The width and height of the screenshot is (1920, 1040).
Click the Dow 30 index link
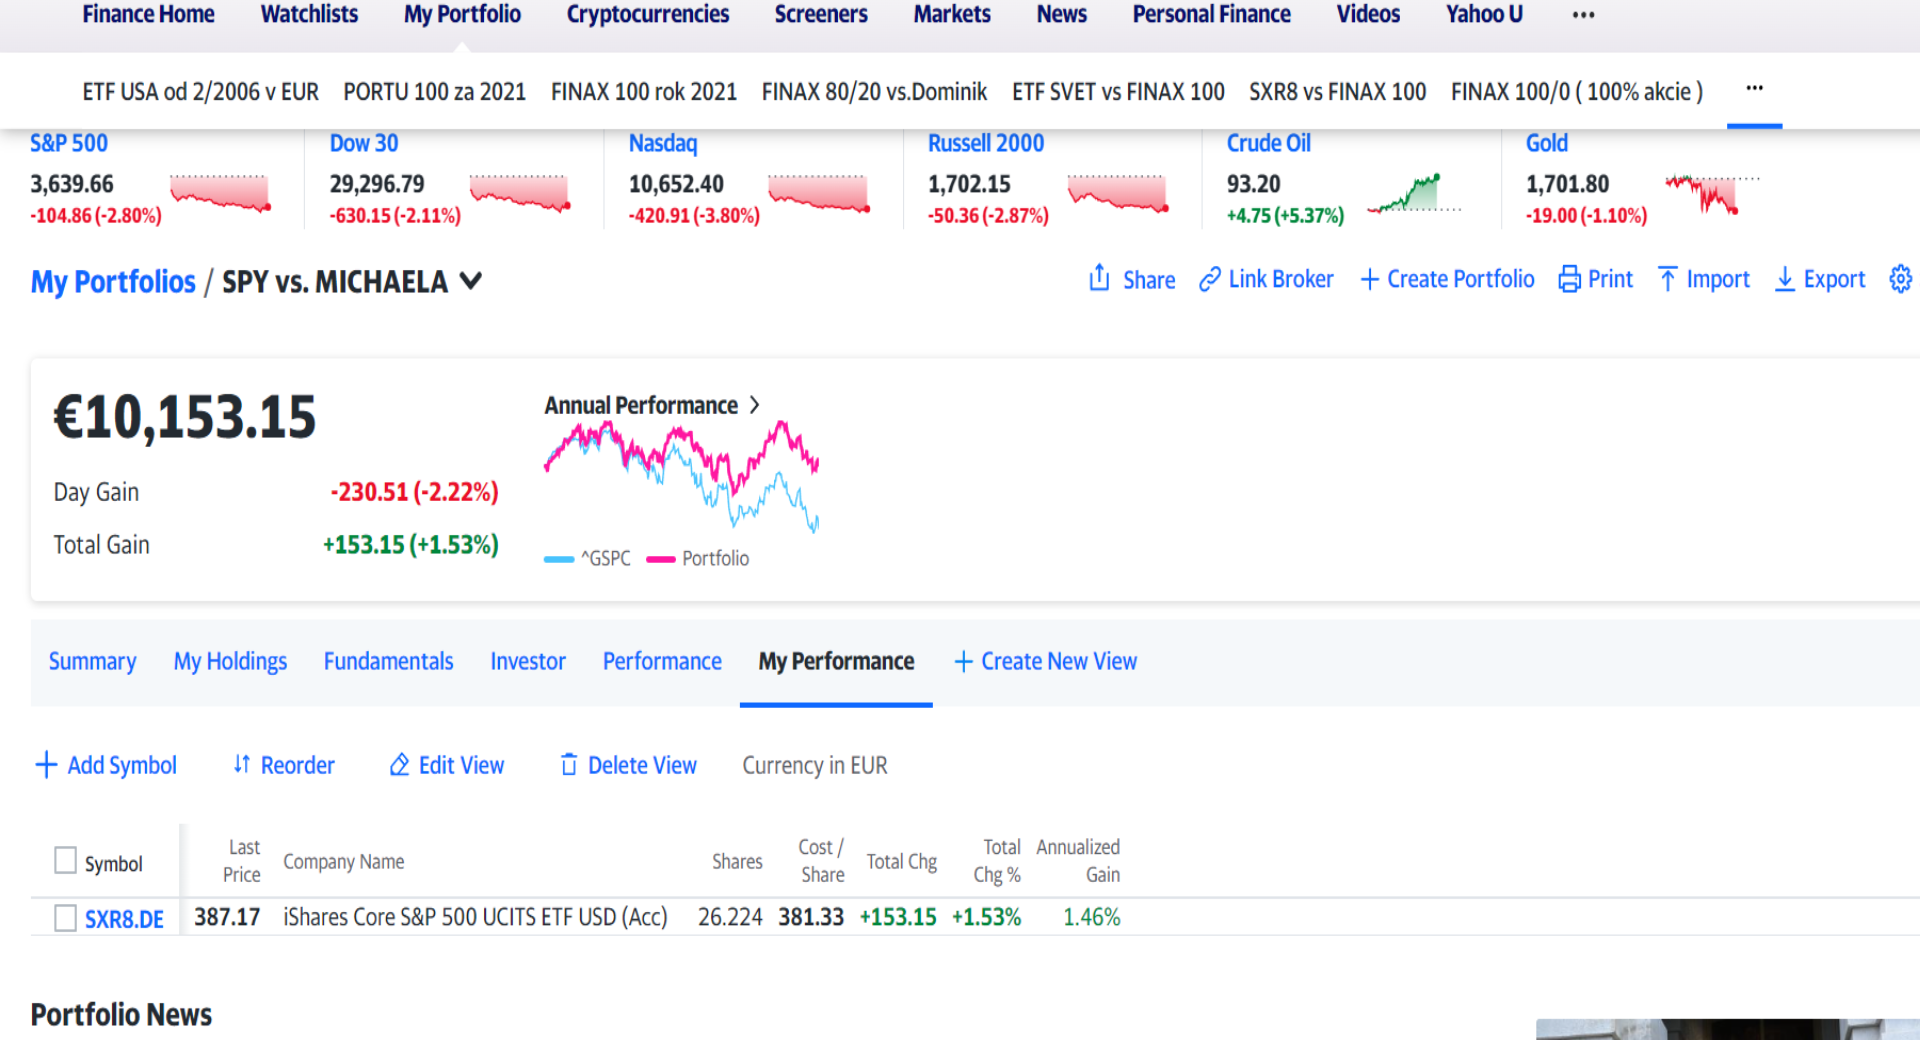364,143
